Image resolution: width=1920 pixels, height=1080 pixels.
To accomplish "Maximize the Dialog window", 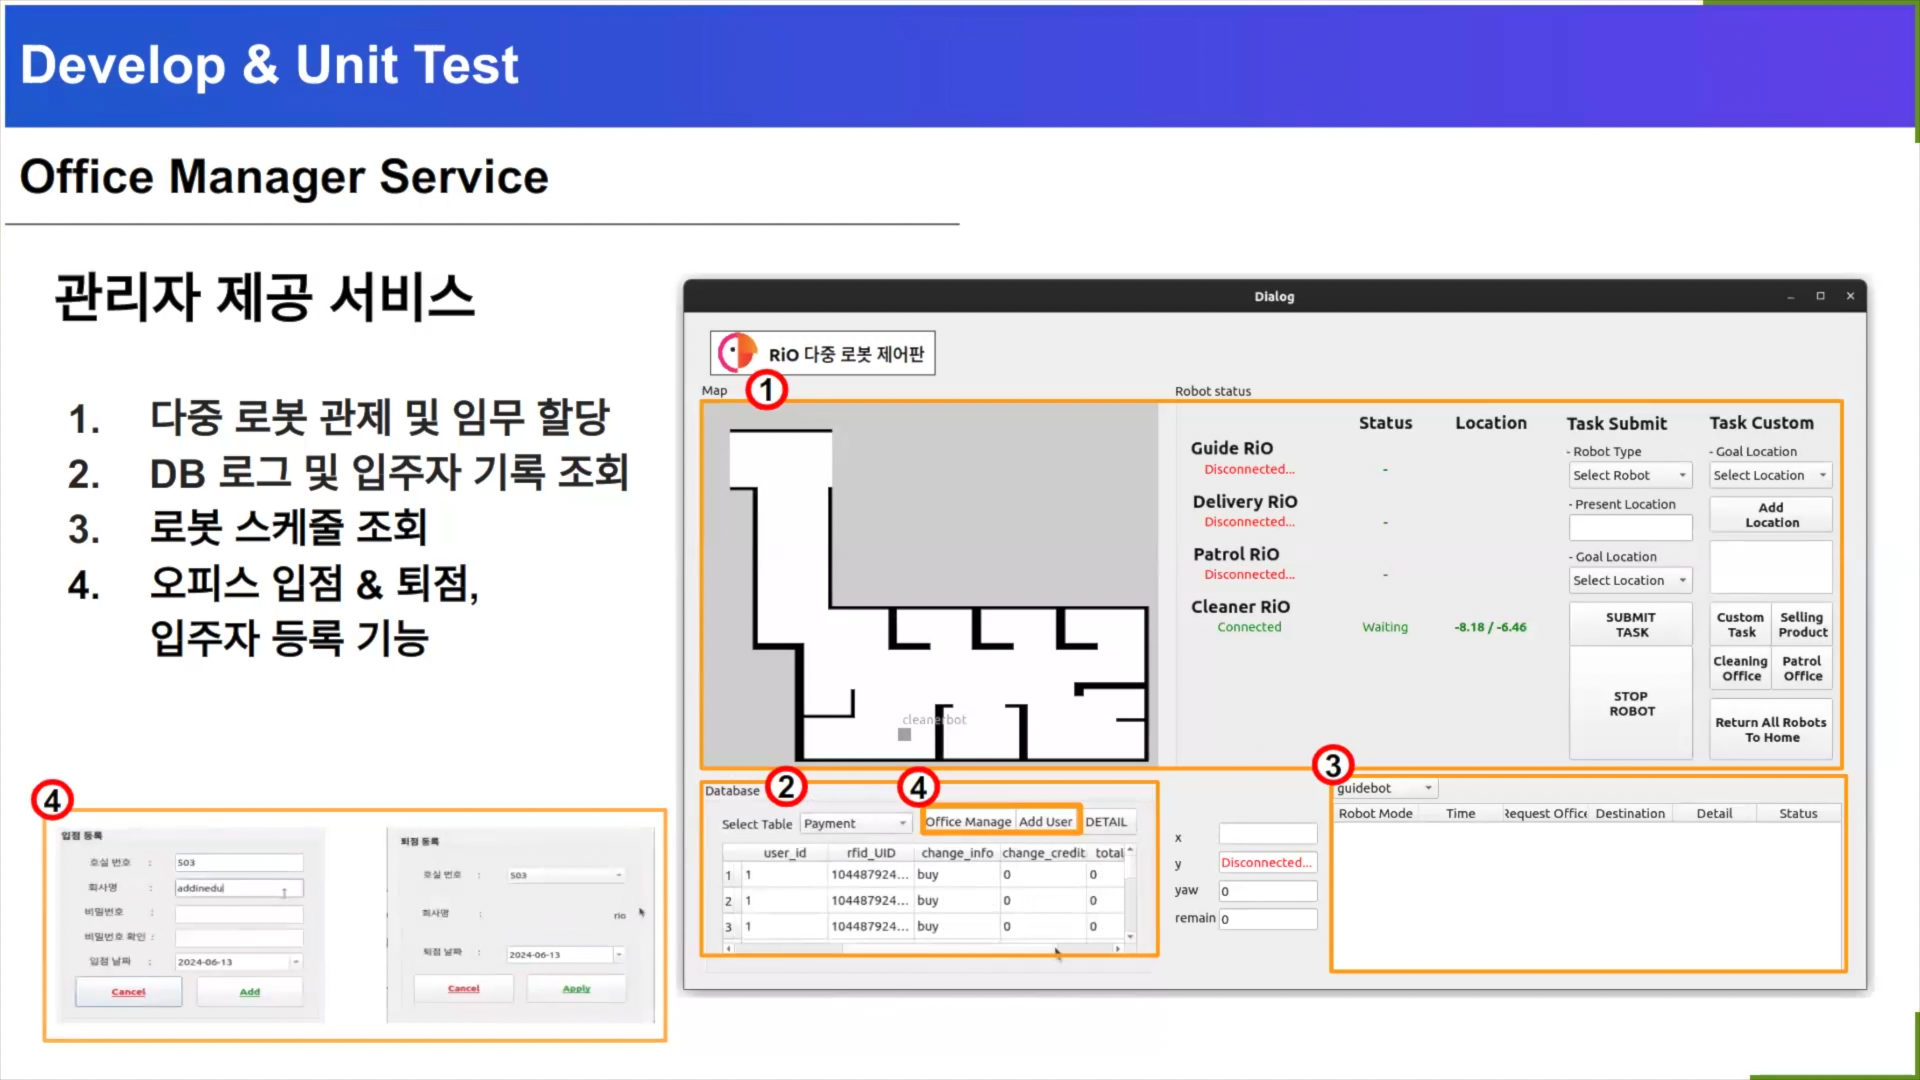I will click(x=1820, y=296).
